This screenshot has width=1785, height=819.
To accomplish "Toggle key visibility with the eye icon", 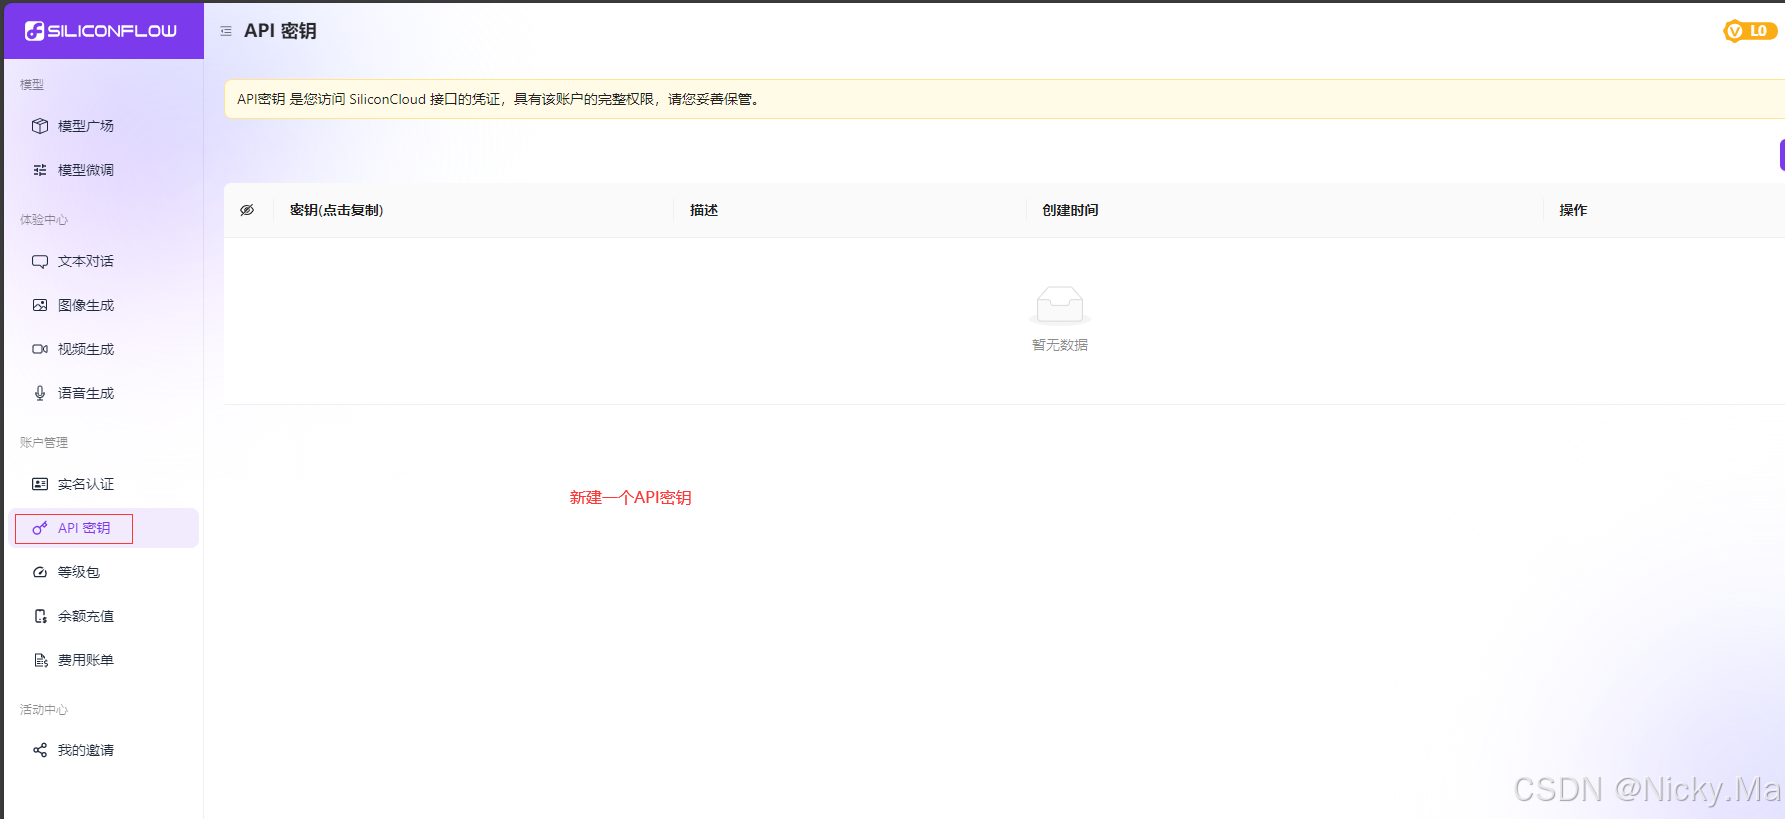I will (247, 210).
